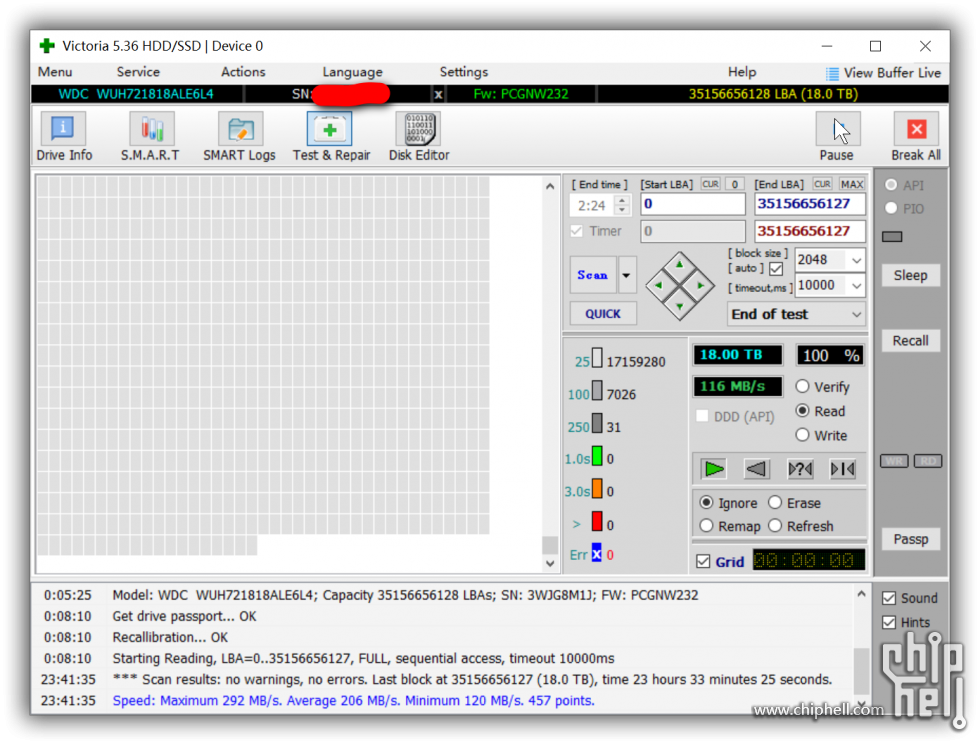
Task: Click the Scan button
Action: click(x=592, y=275)
